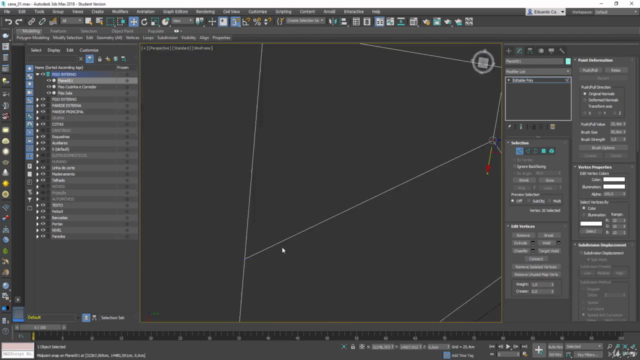The height and width of the screenshot is (360, 640).
Task: Click the Pin Stack icon
Action: pyautogui.click(x=509, y=127)
